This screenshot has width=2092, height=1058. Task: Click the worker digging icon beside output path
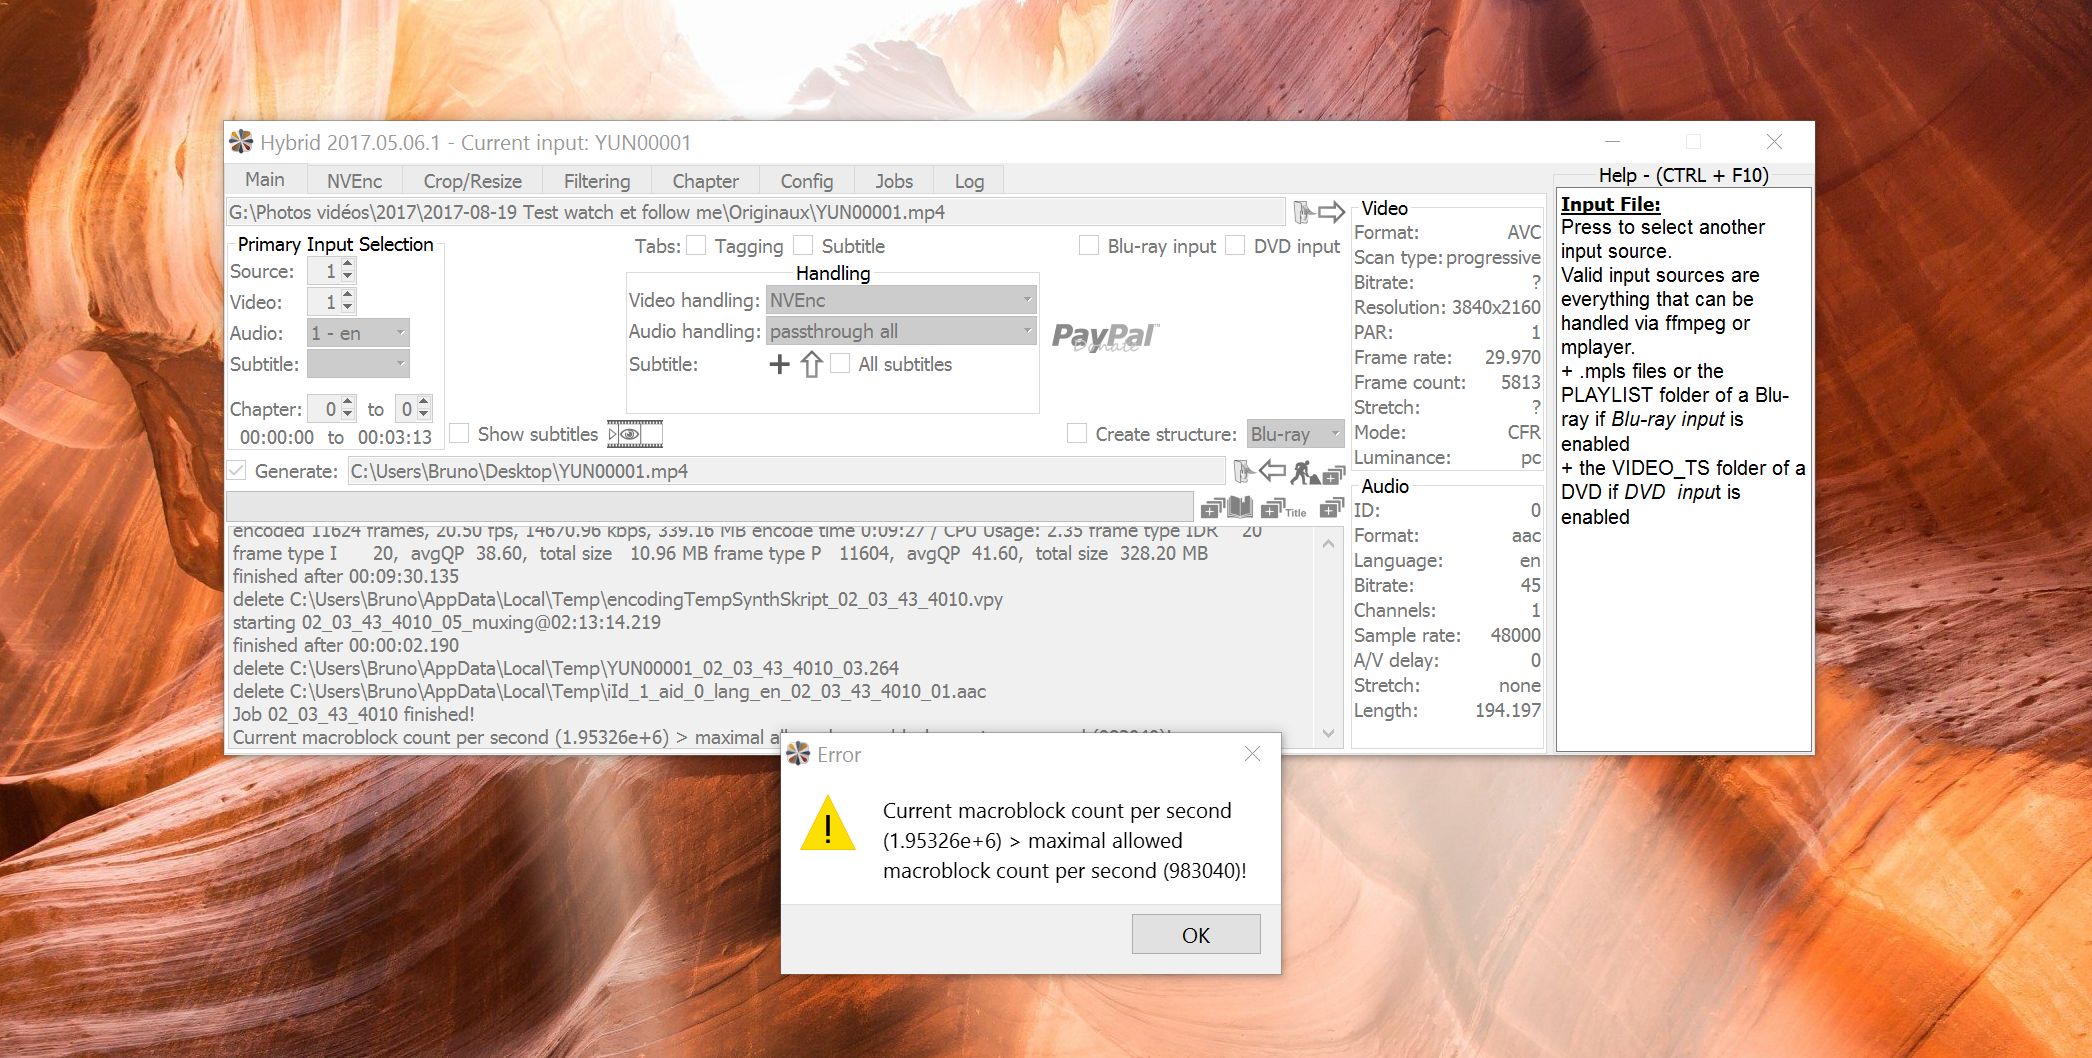click(1303, 471)
